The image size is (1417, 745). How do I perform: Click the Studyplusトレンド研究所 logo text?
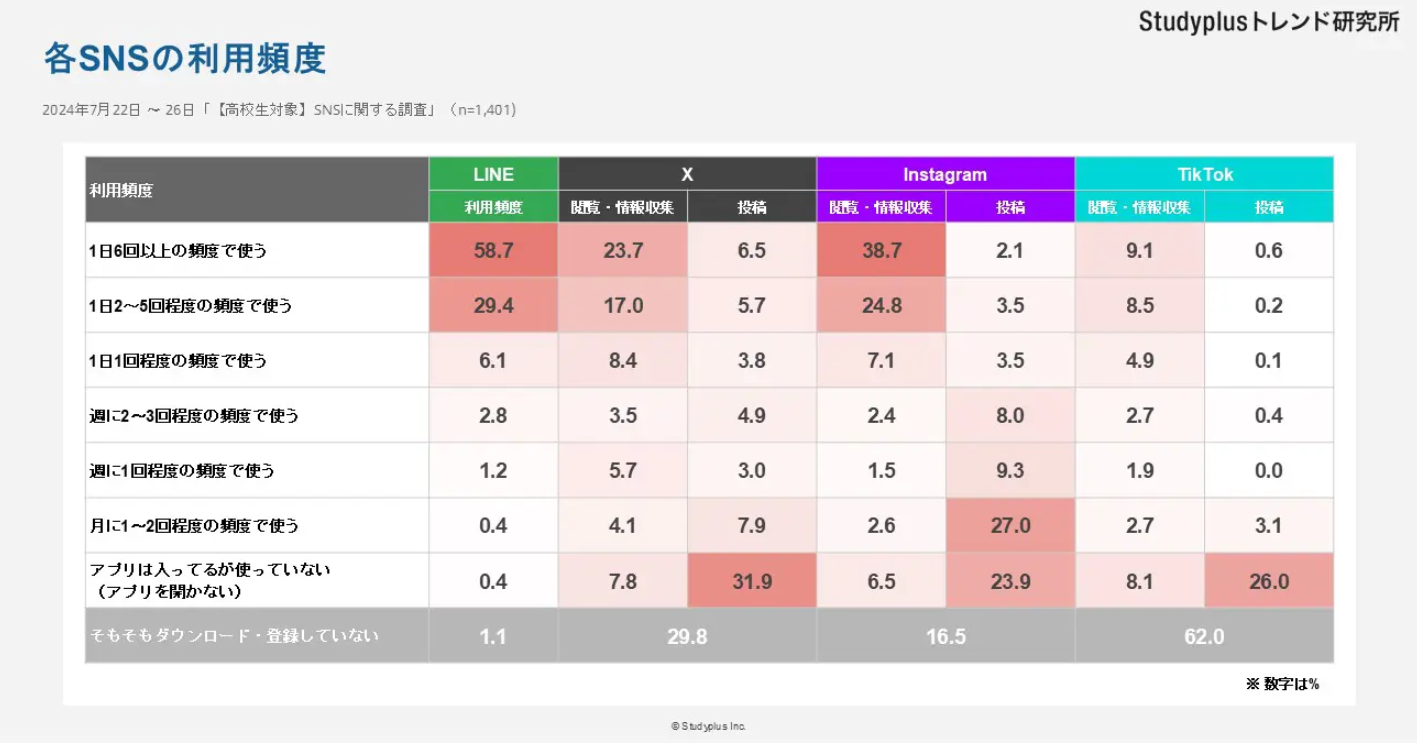pos(1268,22)
